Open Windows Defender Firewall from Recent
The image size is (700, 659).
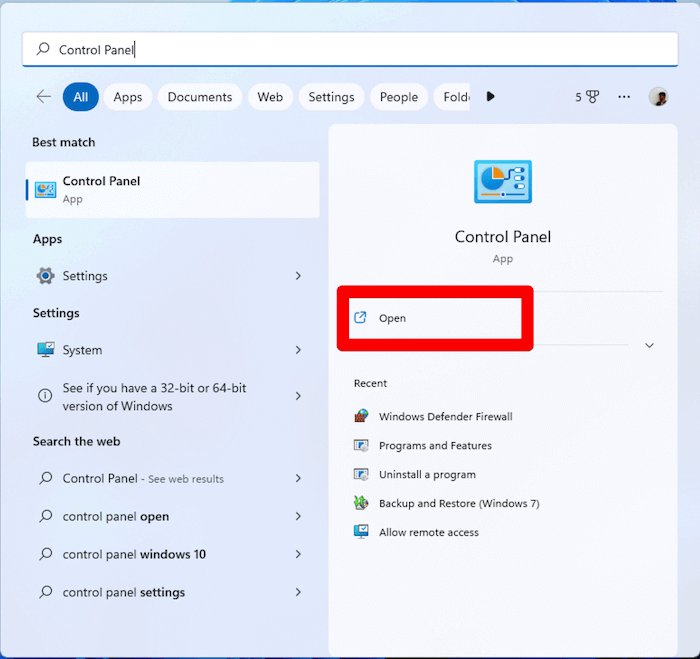(x=446, y=417)
